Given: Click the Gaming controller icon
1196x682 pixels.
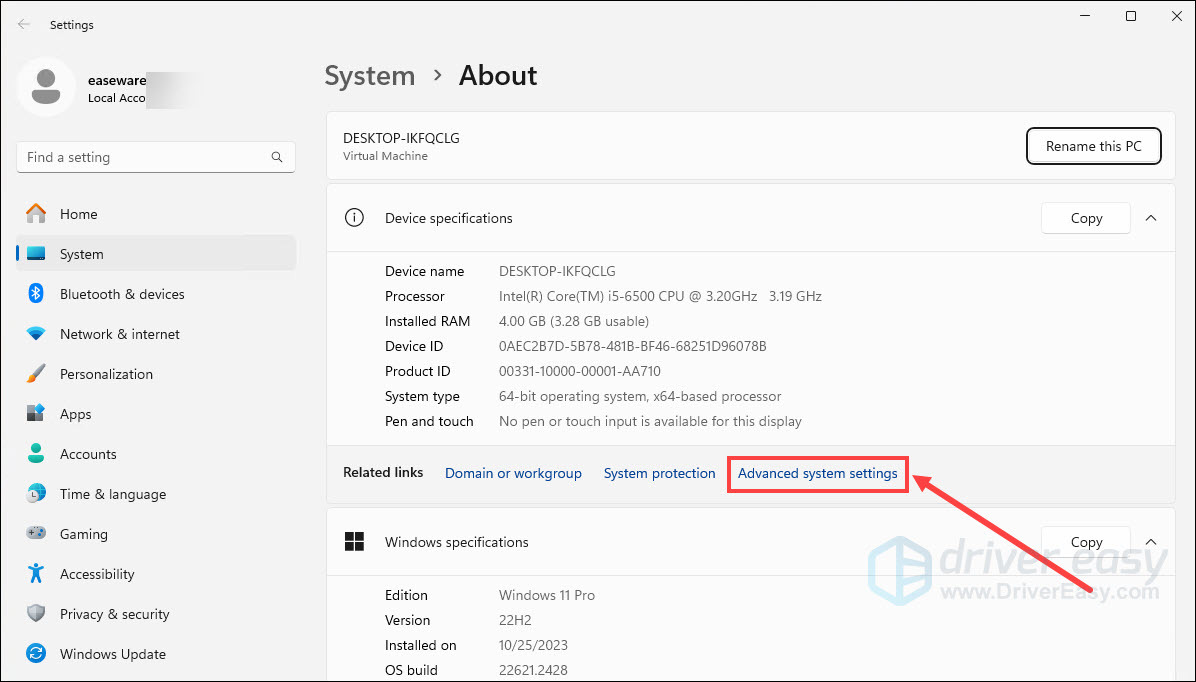Looking at the screenshot, I should pyautogui.click(x=36, y=533).
